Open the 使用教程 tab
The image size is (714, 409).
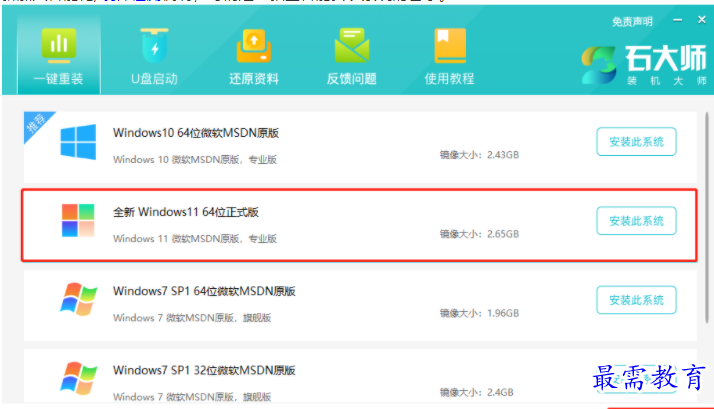[x=449, y=55]
